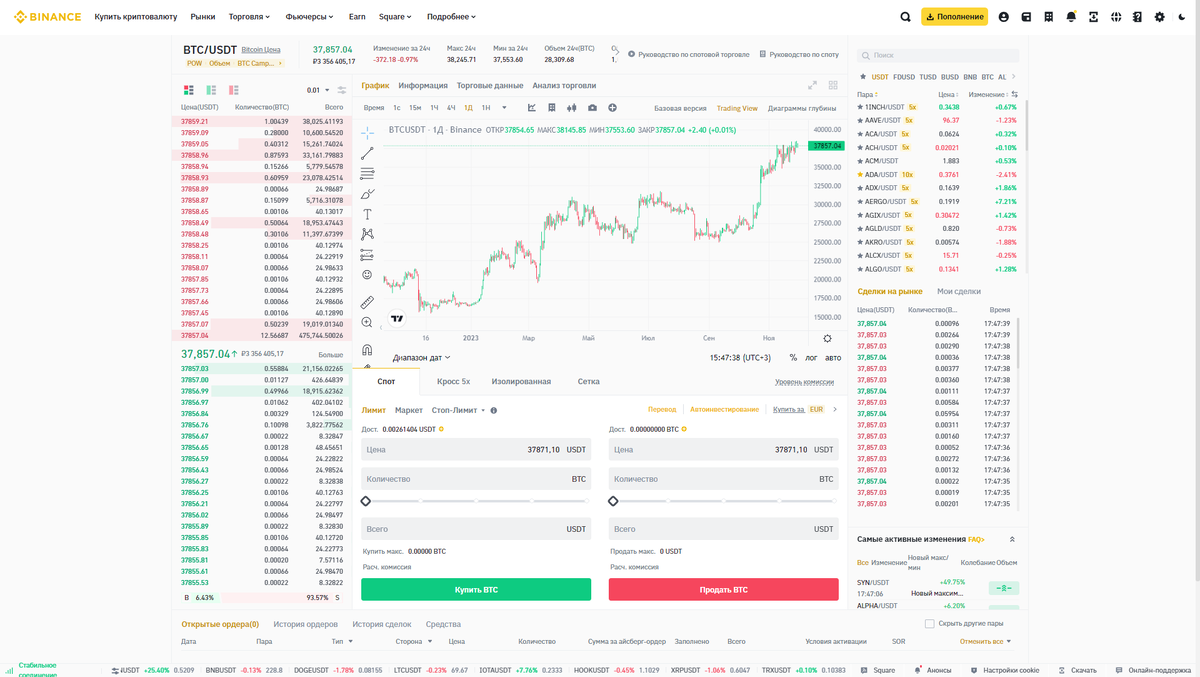Show favorites with star filter tab
The width and height of the screenshot is (1200, 677).
point(863,77)
